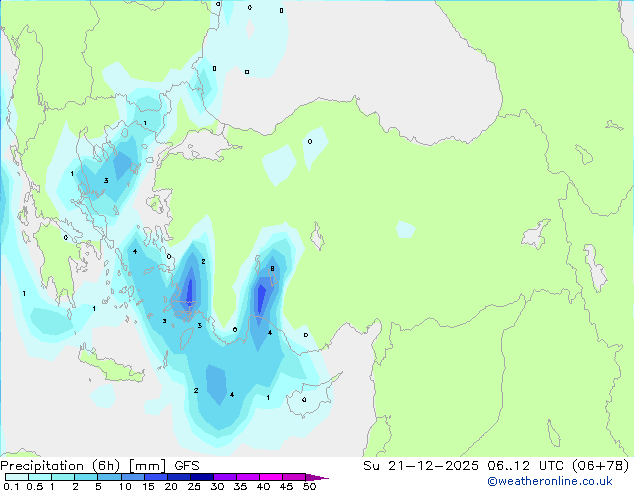Click the 'Su 21-12-2025' date text

pos(421,466)
